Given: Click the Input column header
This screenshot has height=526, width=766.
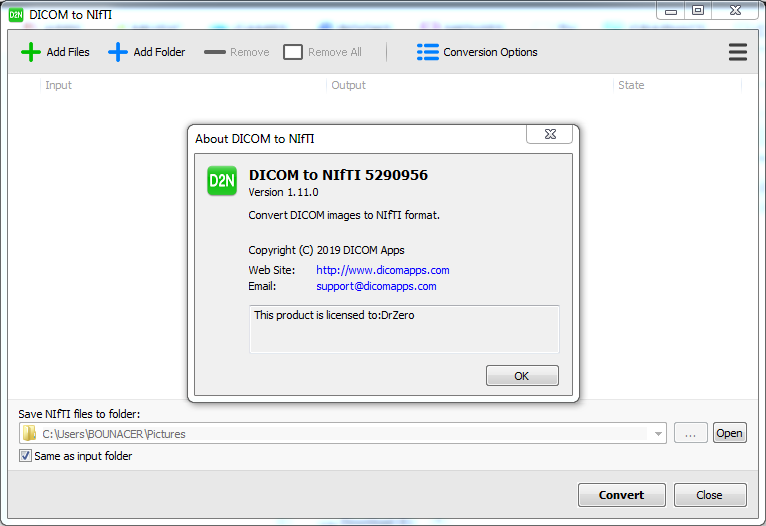Looking at the screenshot, I should coord(183,85).
